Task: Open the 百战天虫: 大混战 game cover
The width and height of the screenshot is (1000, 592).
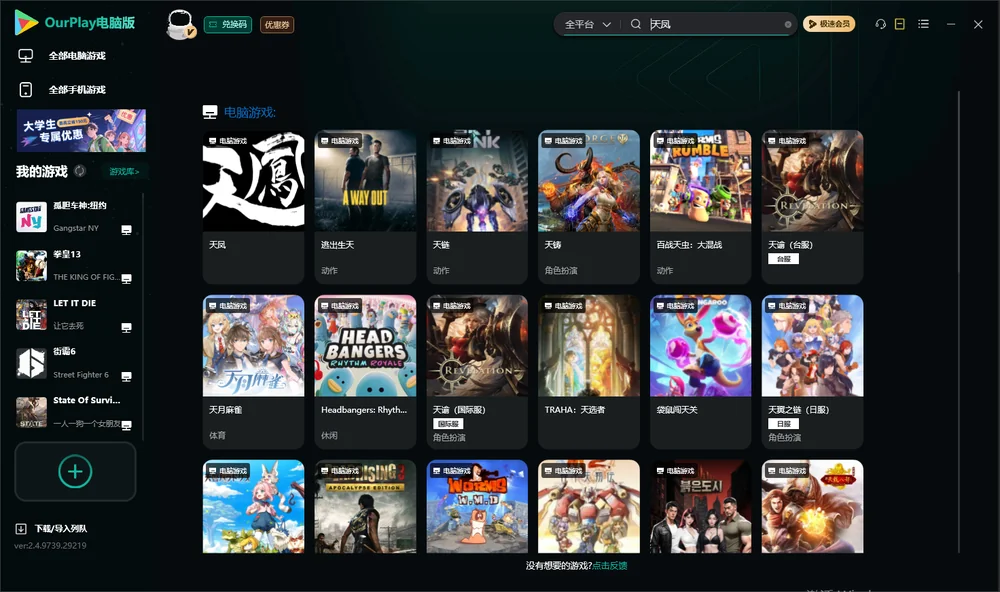Action: [701, 181]
